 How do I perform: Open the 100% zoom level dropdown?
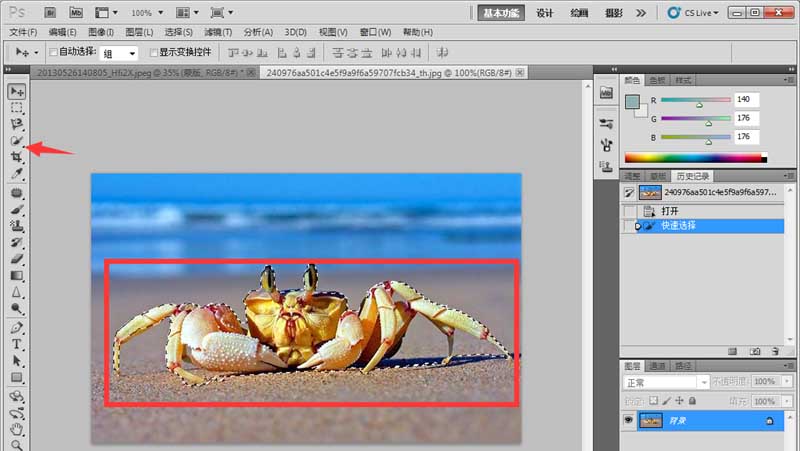147,13
